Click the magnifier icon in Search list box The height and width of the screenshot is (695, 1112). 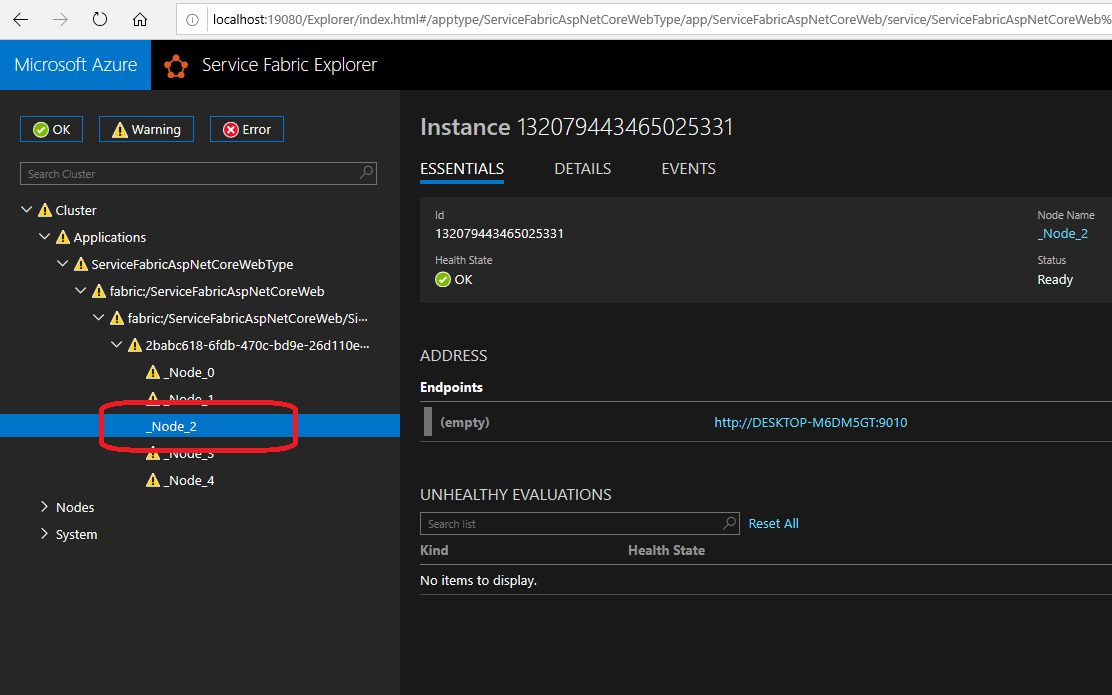pyautogui.click(x=729, y=523)
